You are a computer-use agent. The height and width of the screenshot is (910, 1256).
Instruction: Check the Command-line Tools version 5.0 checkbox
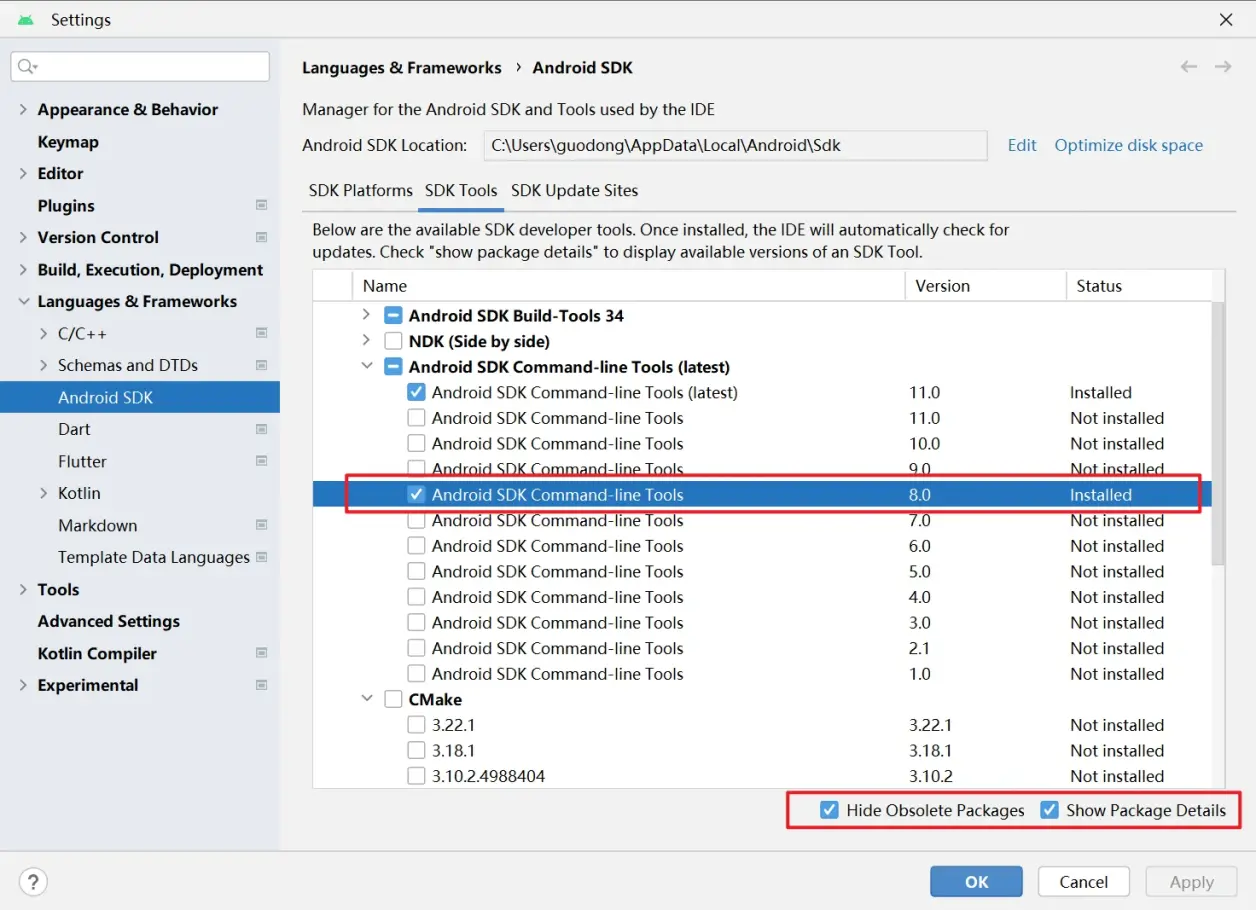pyautogui.click(x=416, y=571)
